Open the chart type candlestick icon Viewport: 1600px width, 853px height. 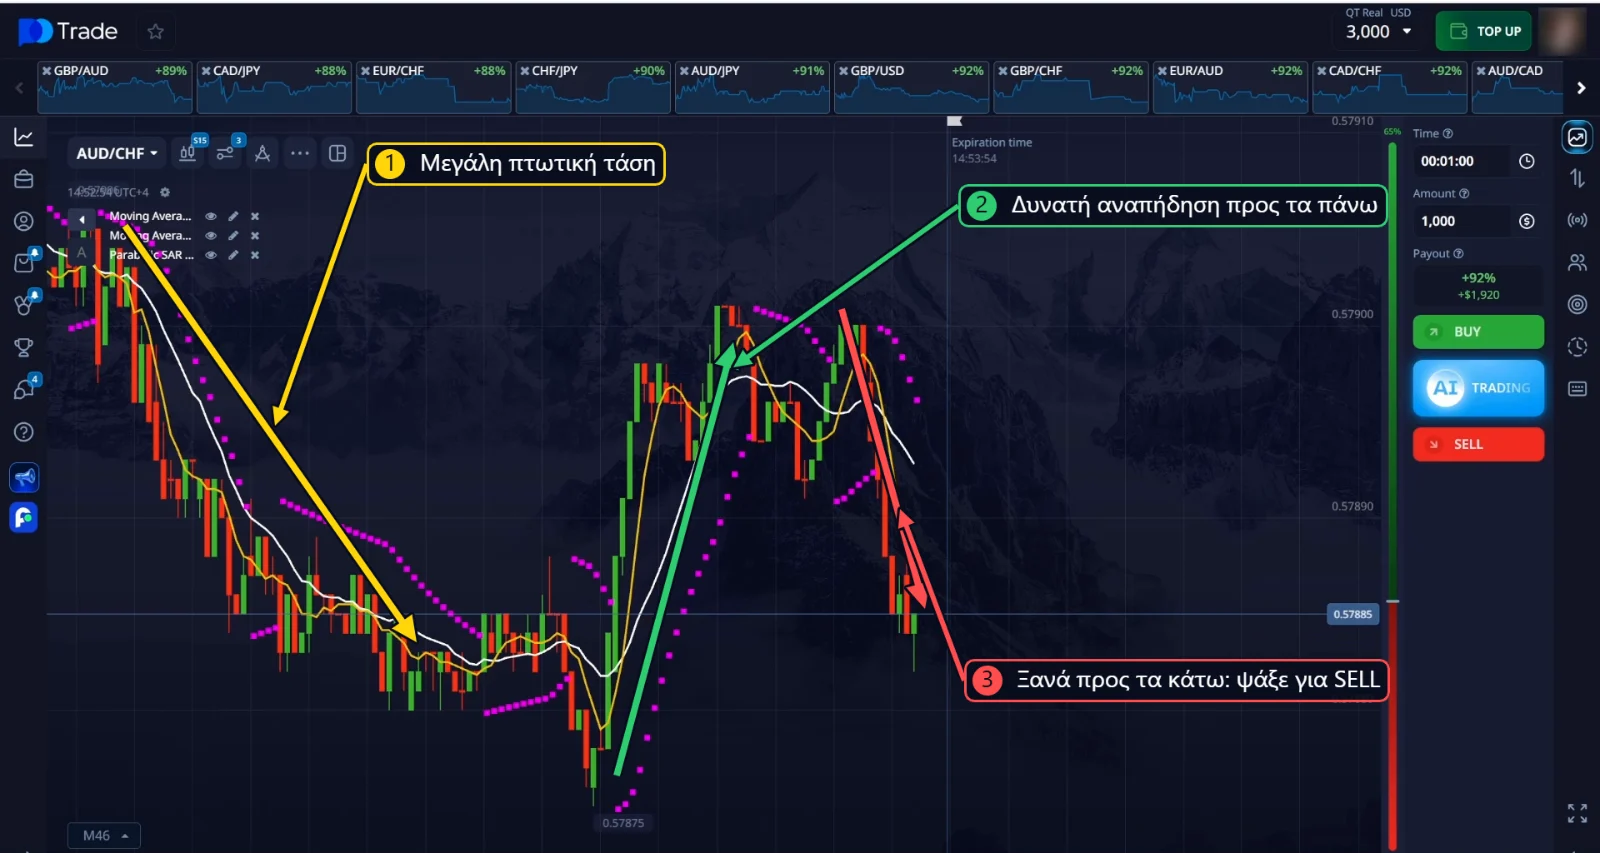187,153
